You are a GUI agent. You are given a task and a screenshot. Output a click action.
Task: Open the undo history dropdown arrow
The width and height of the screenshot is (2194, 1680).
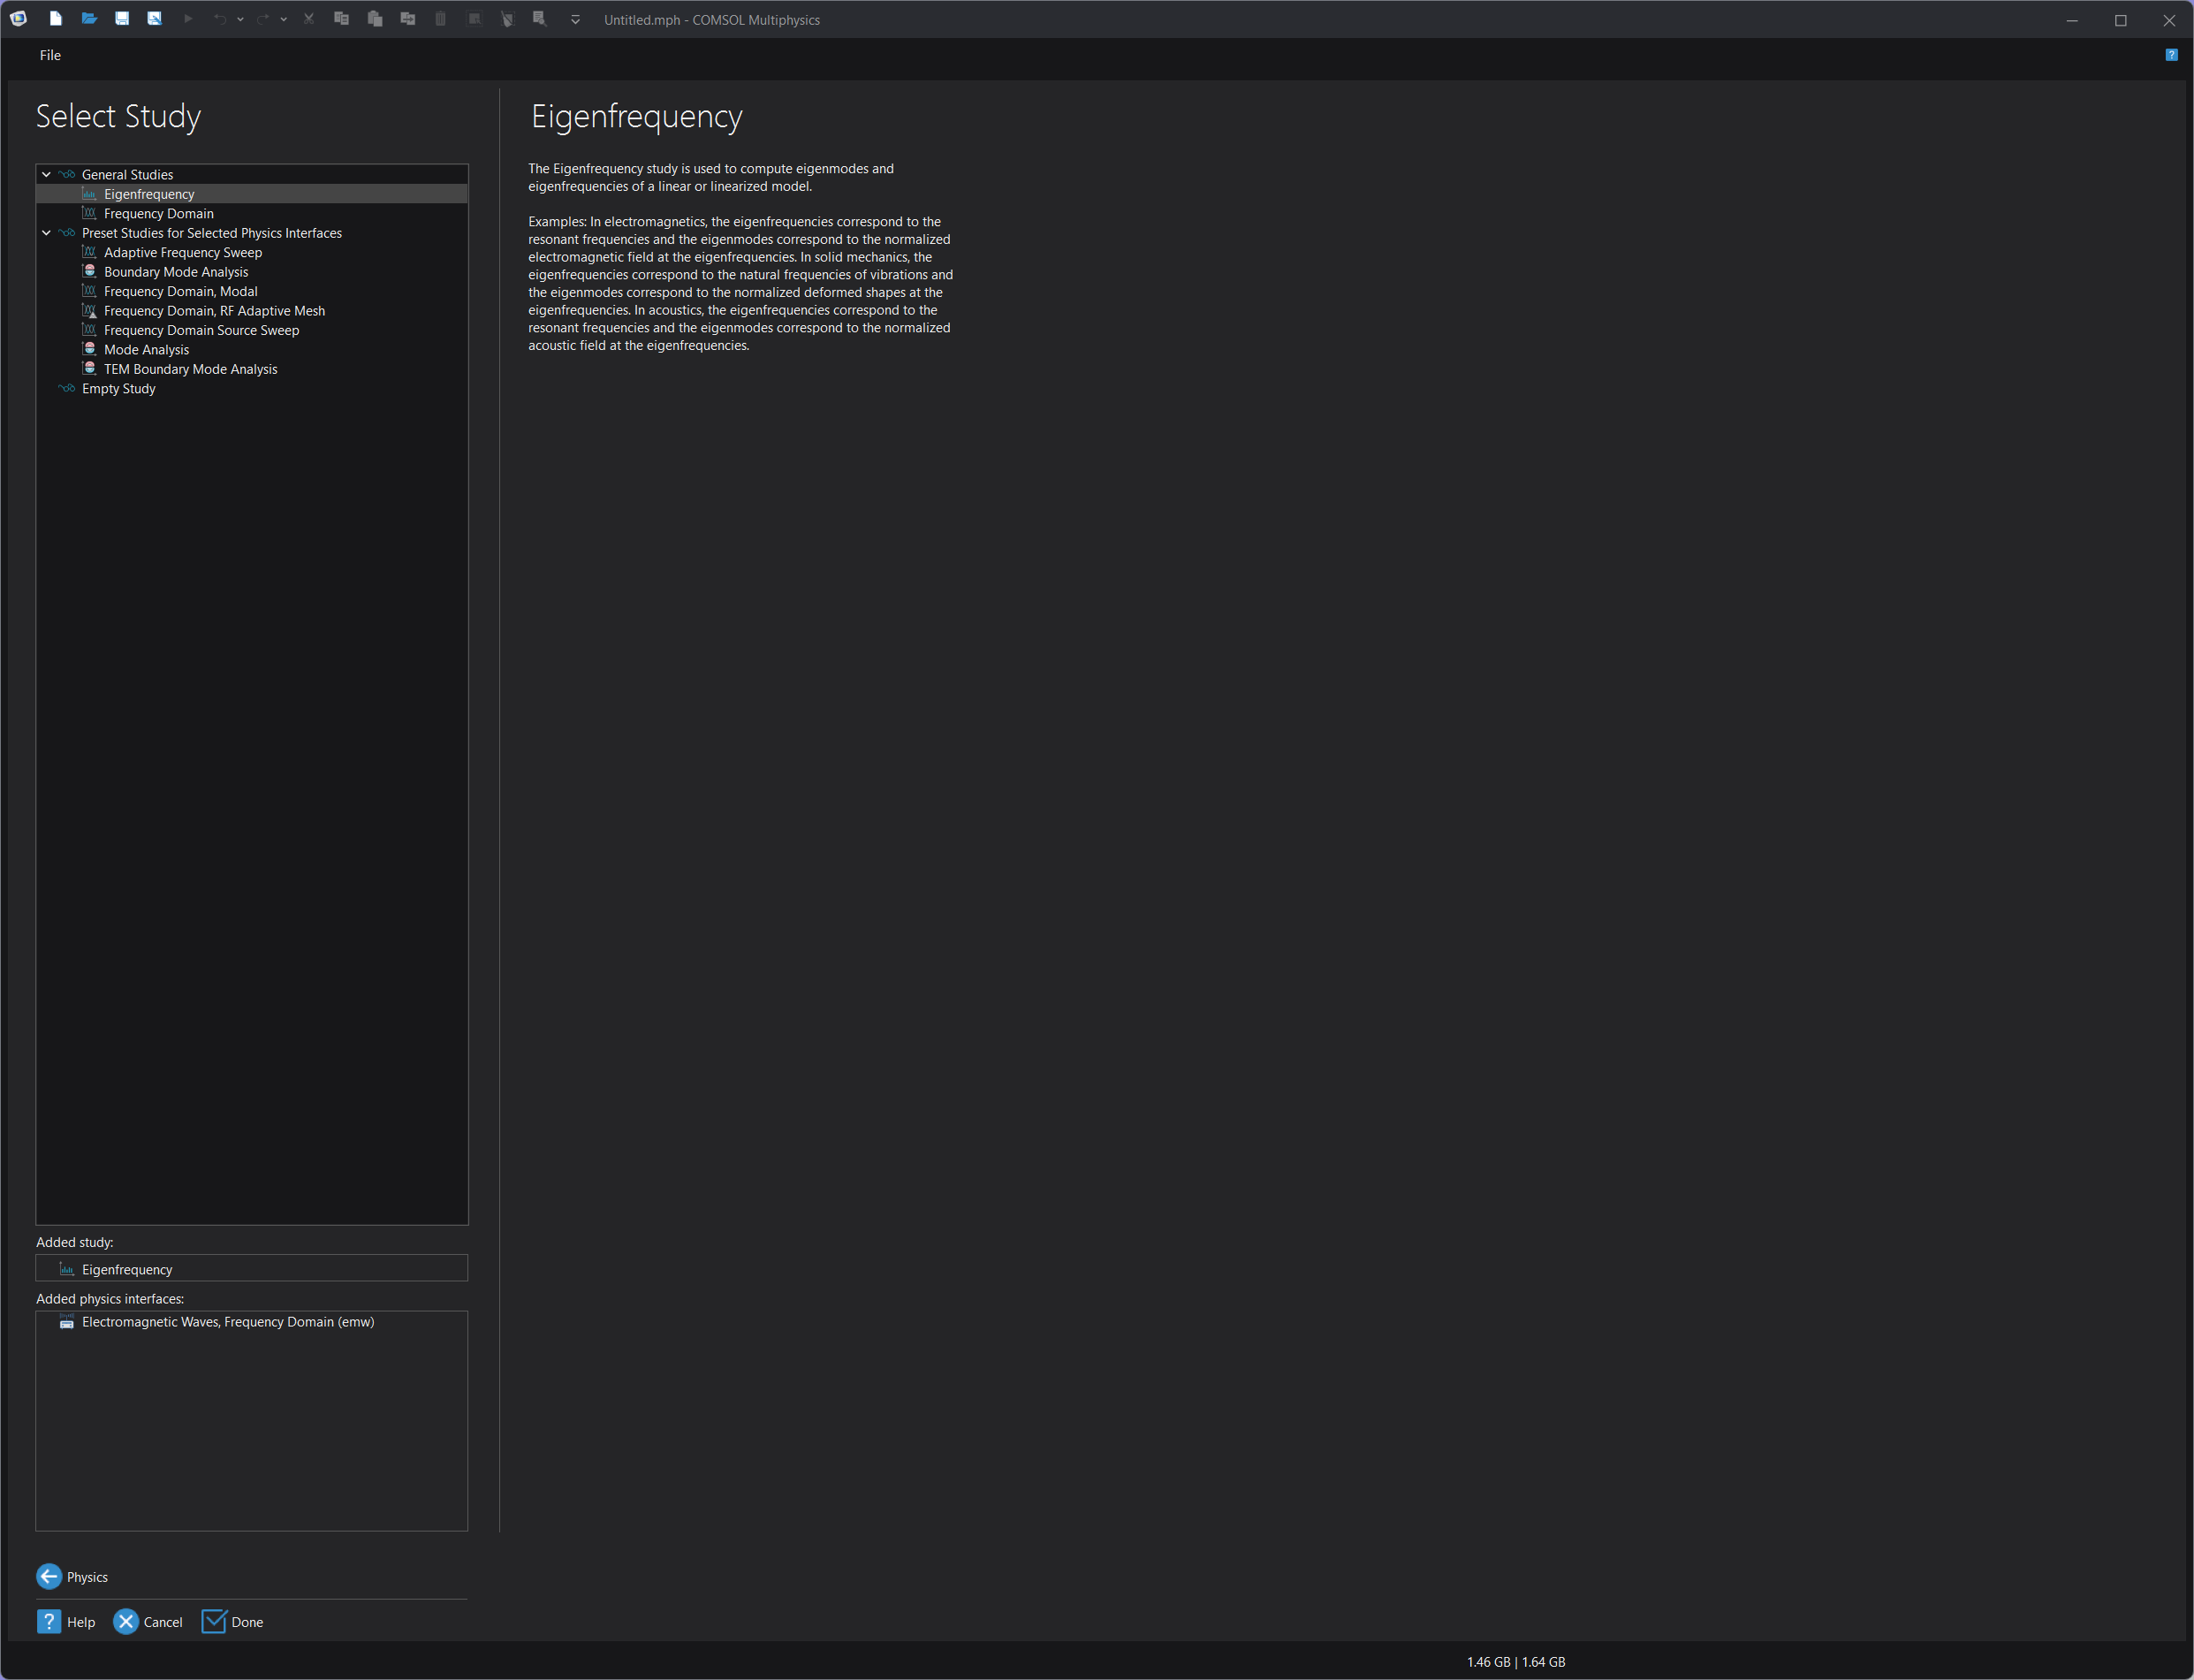coord(240,19)
